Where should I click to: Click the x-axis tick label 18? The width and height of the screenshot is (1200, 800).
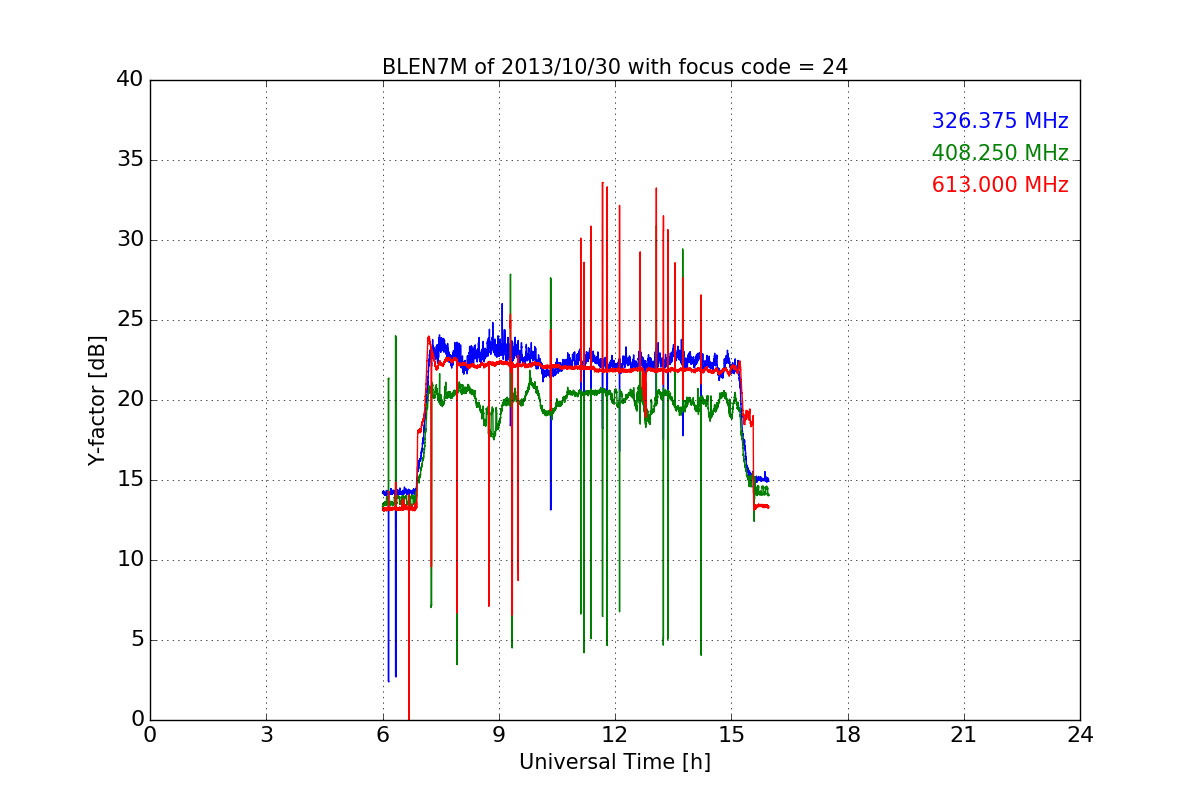click(848, 735)
